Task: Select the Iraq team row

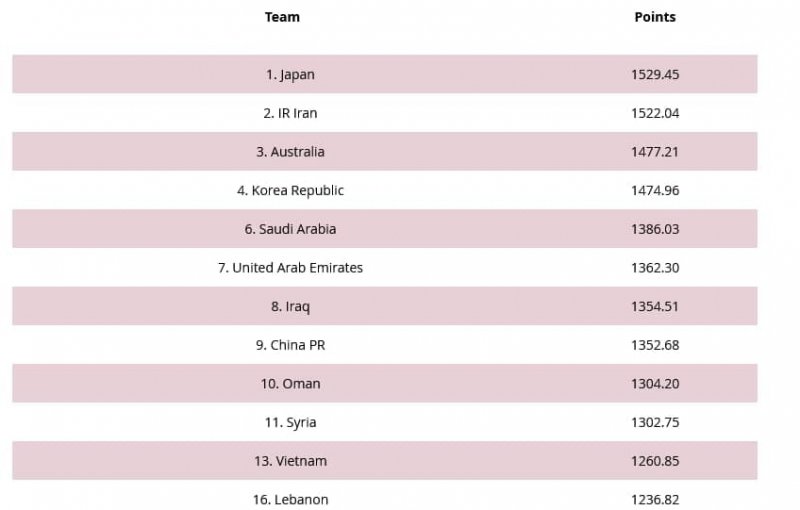Action: click(x=290, y=306)
